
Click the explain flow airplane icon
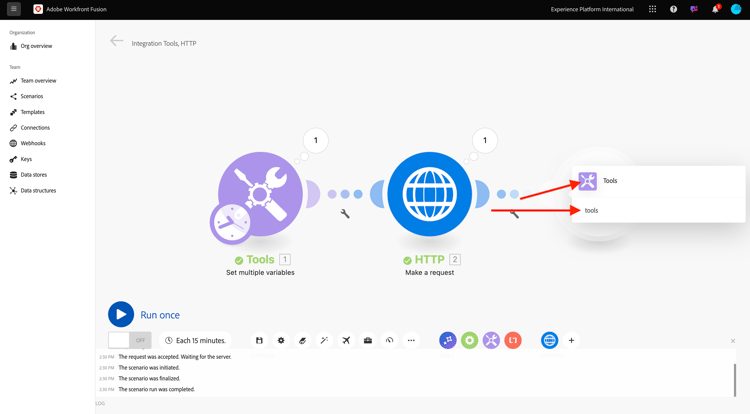tap(346, 340)
